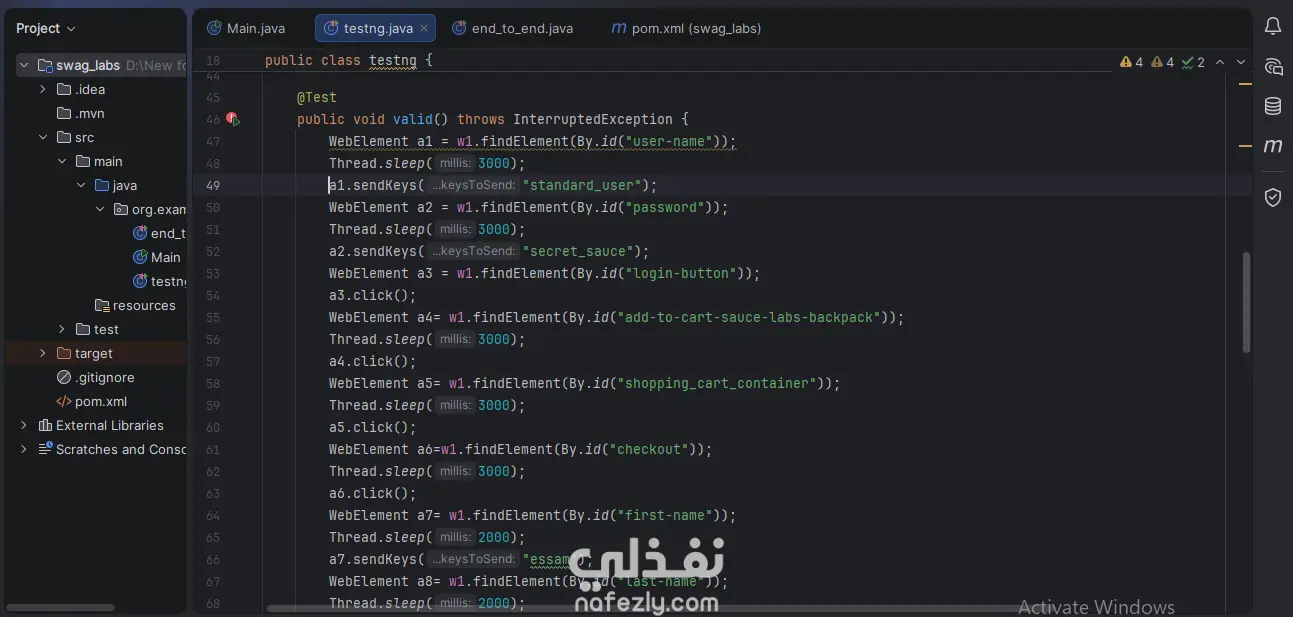Click the Scratches and Consoles icon
The width and height of the screenshot is (1293, 617).
tap(45, 449)
